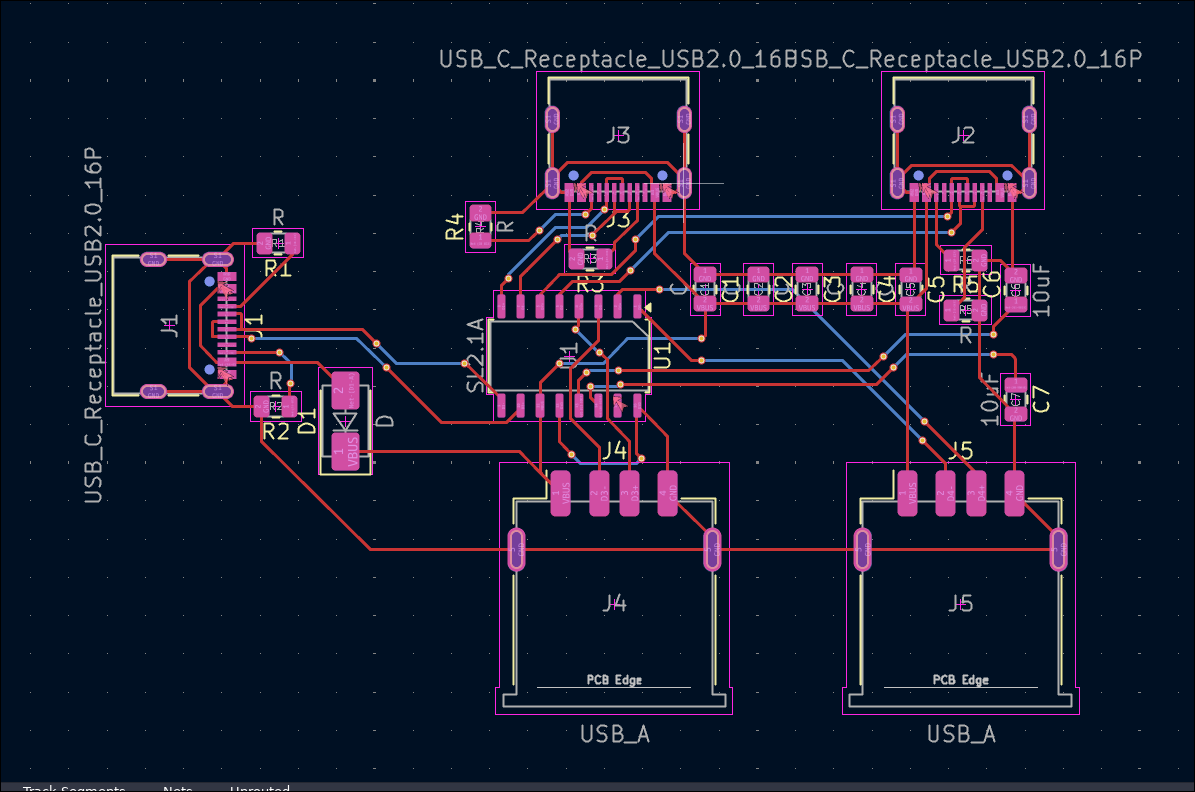
Task: Select resistor R3 below connector J3
Action: tap(590, 258)
